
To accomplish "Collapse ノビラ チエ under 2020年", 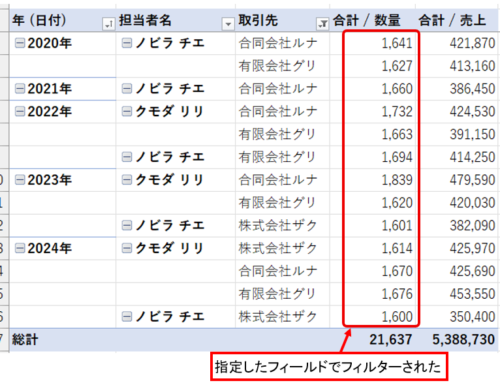I will click(127, 43).
